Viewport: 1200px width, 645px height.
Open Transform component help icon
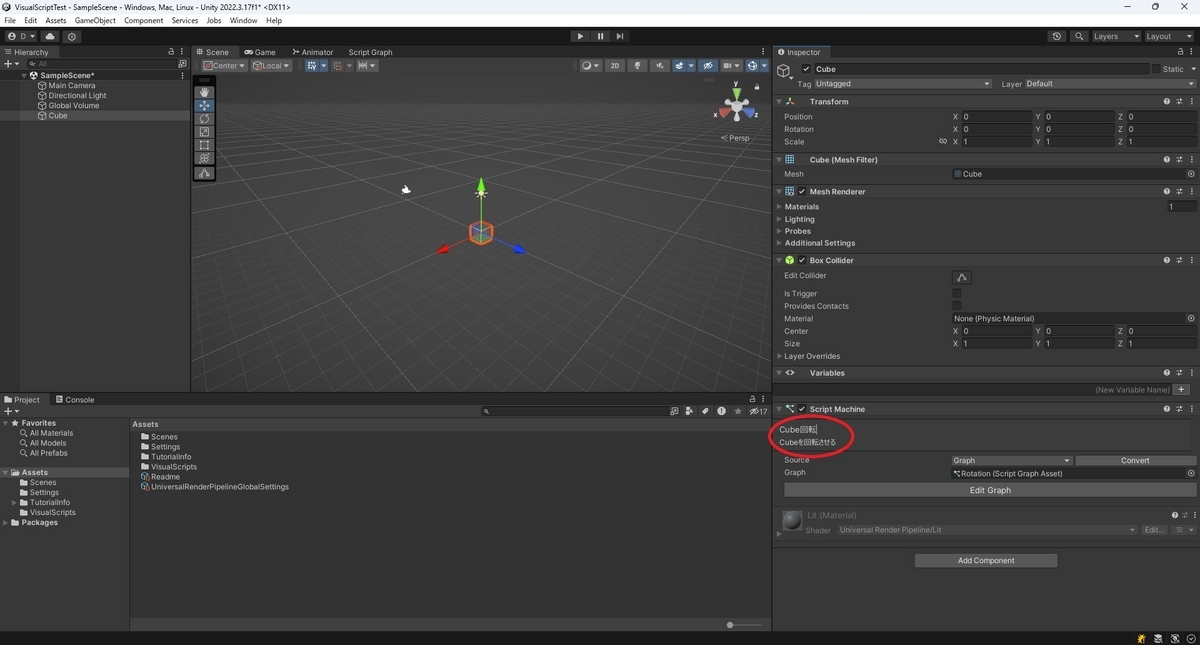tap(1167, 101)
